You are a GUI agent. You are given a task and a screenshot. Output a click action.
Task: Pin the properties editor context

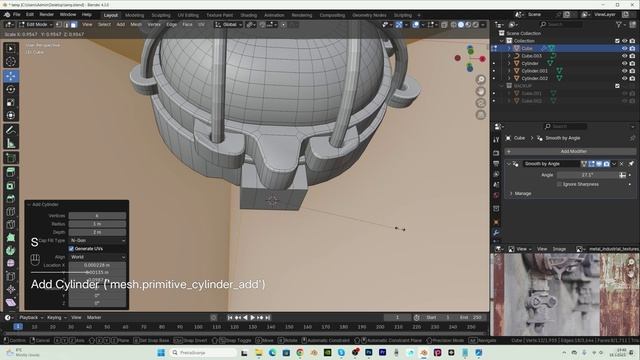tap(632, 138)
